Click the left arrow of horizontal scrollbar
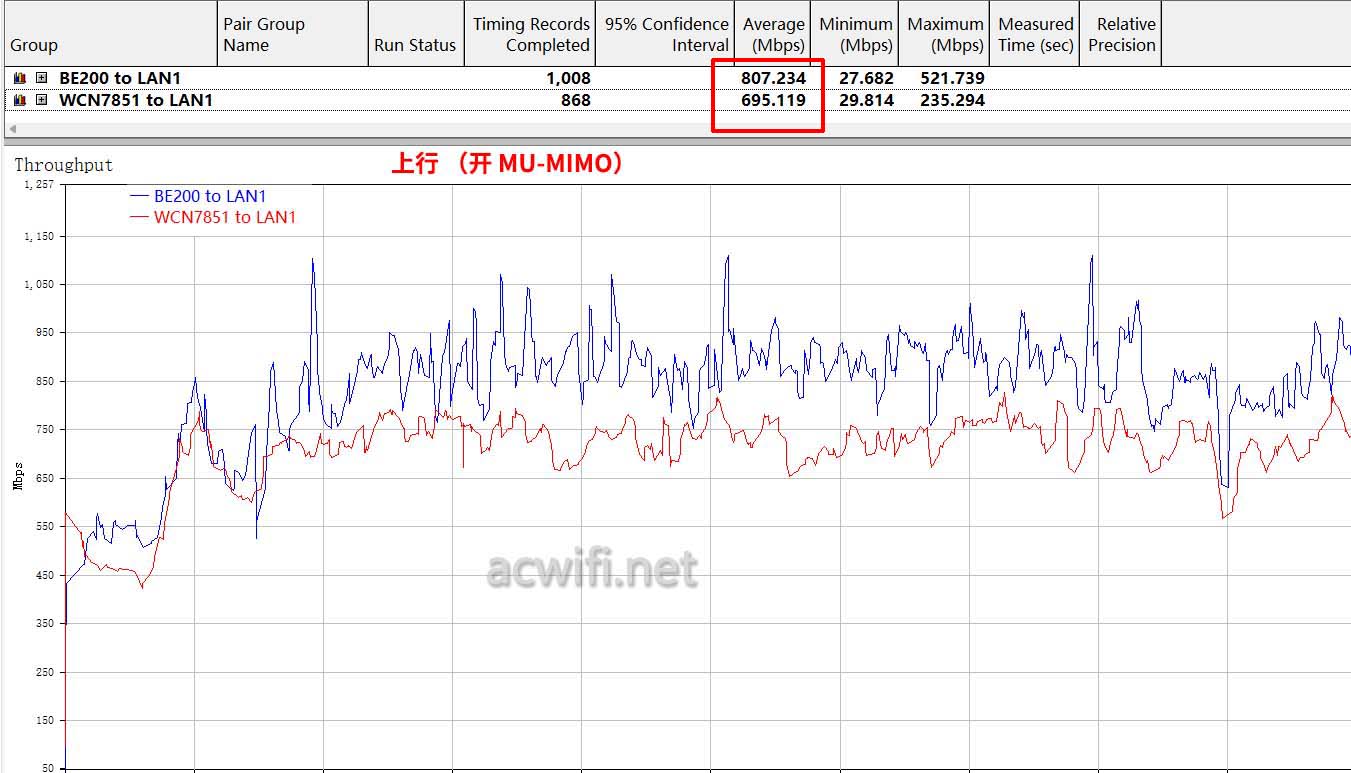This screenshot has height=773, width=1351. [x=11, y=129]
